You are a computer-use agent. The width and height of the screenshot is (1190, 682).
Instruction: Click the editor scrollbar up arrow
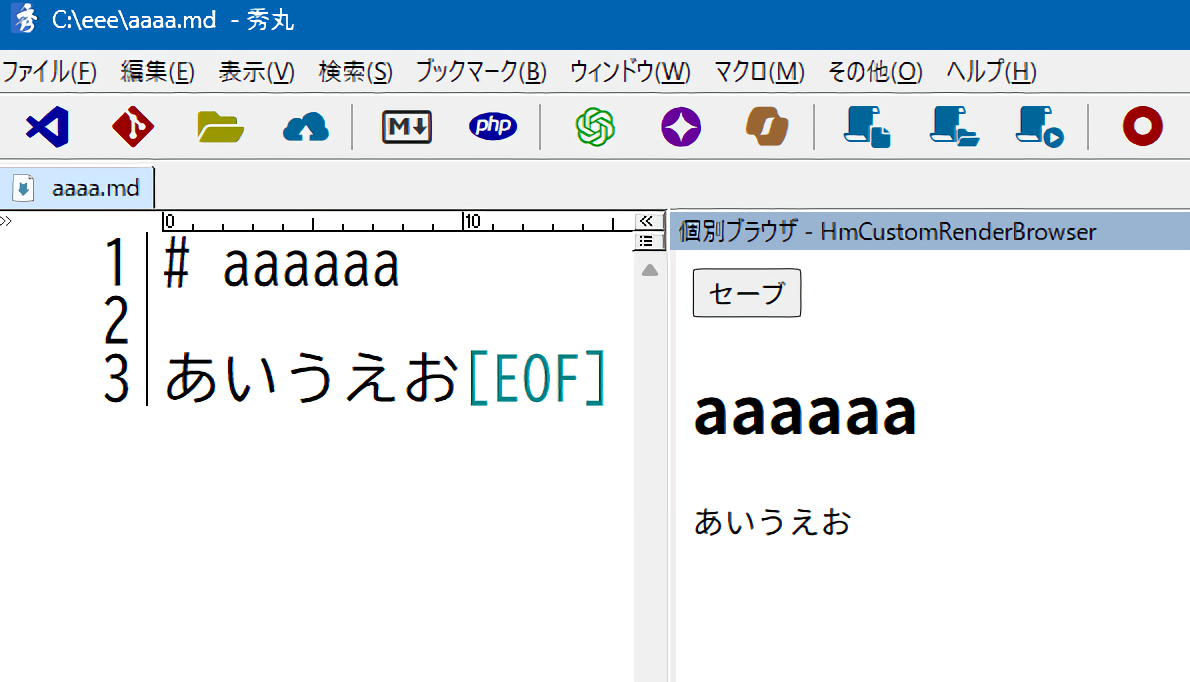(649, 270)
